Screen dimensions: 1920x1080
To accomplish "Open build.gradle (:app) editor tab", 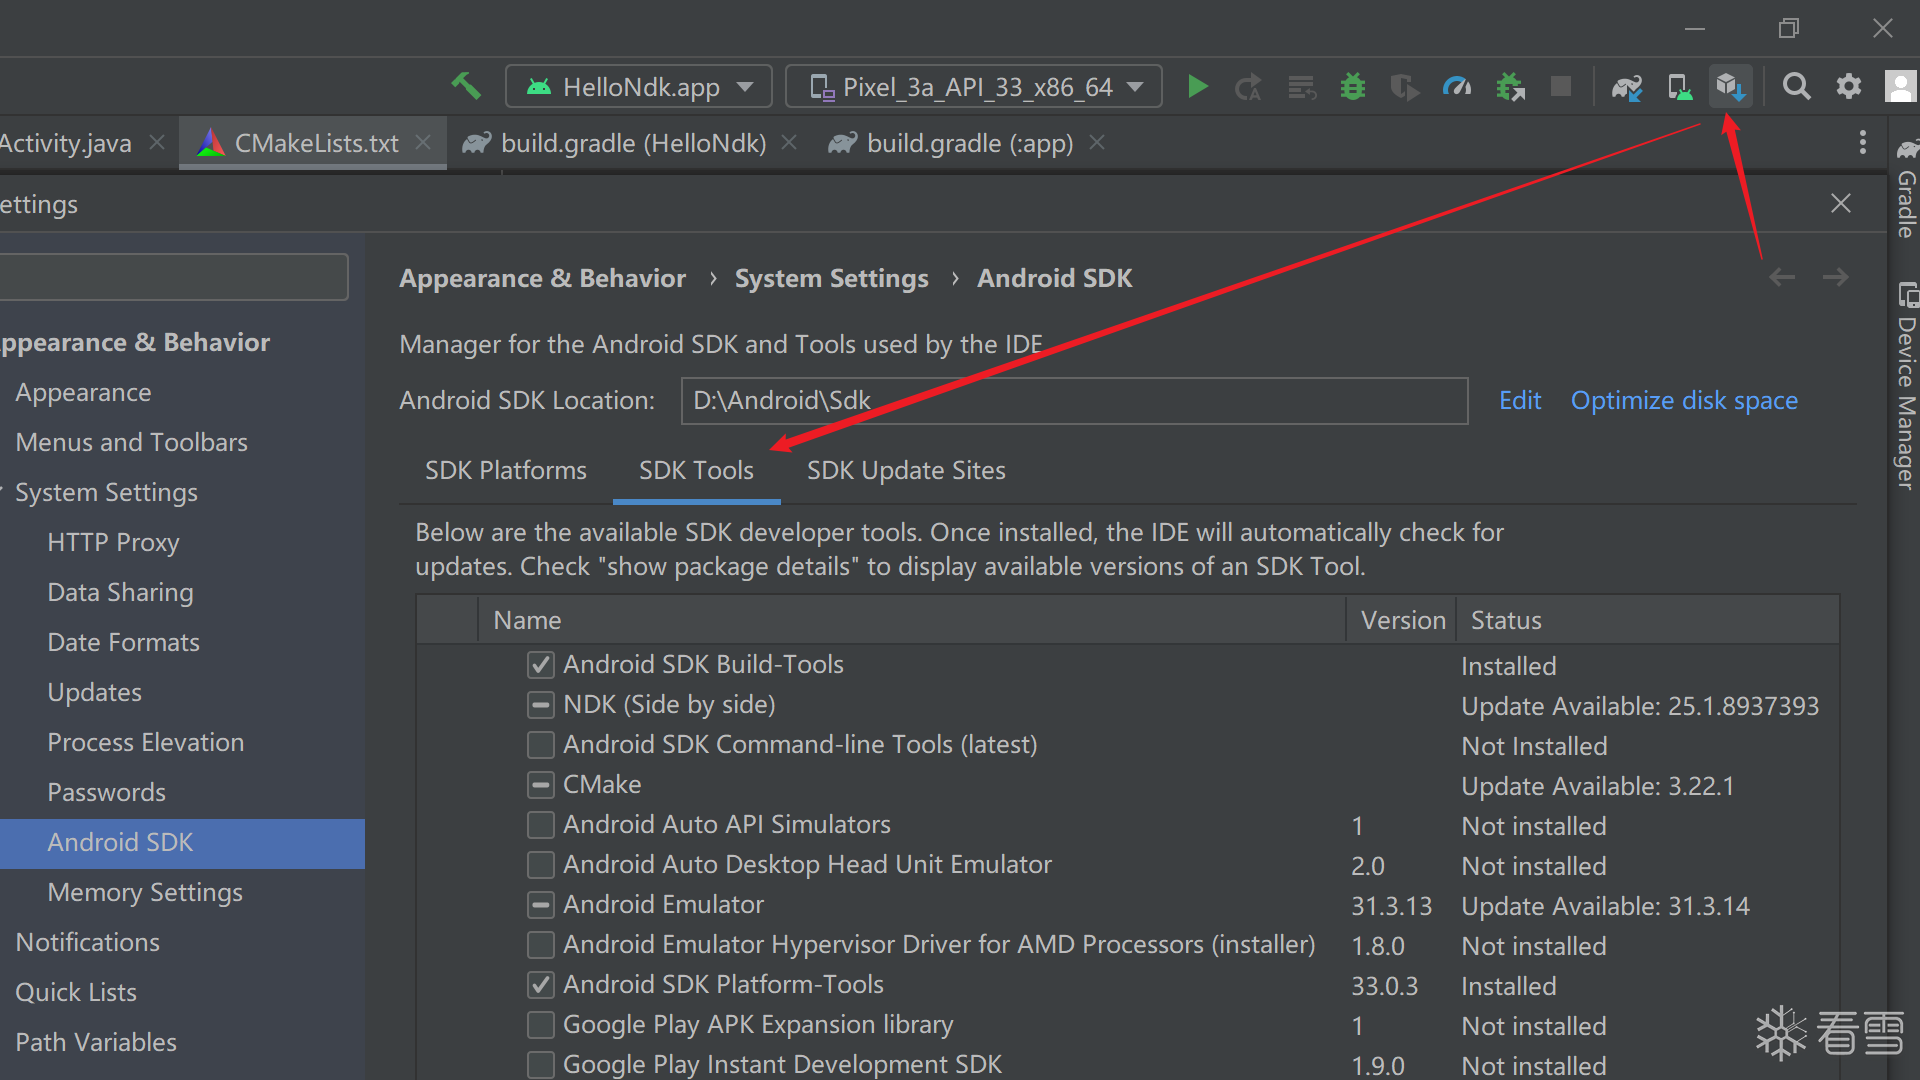I will pyautogui.click(x=969, y=143).
